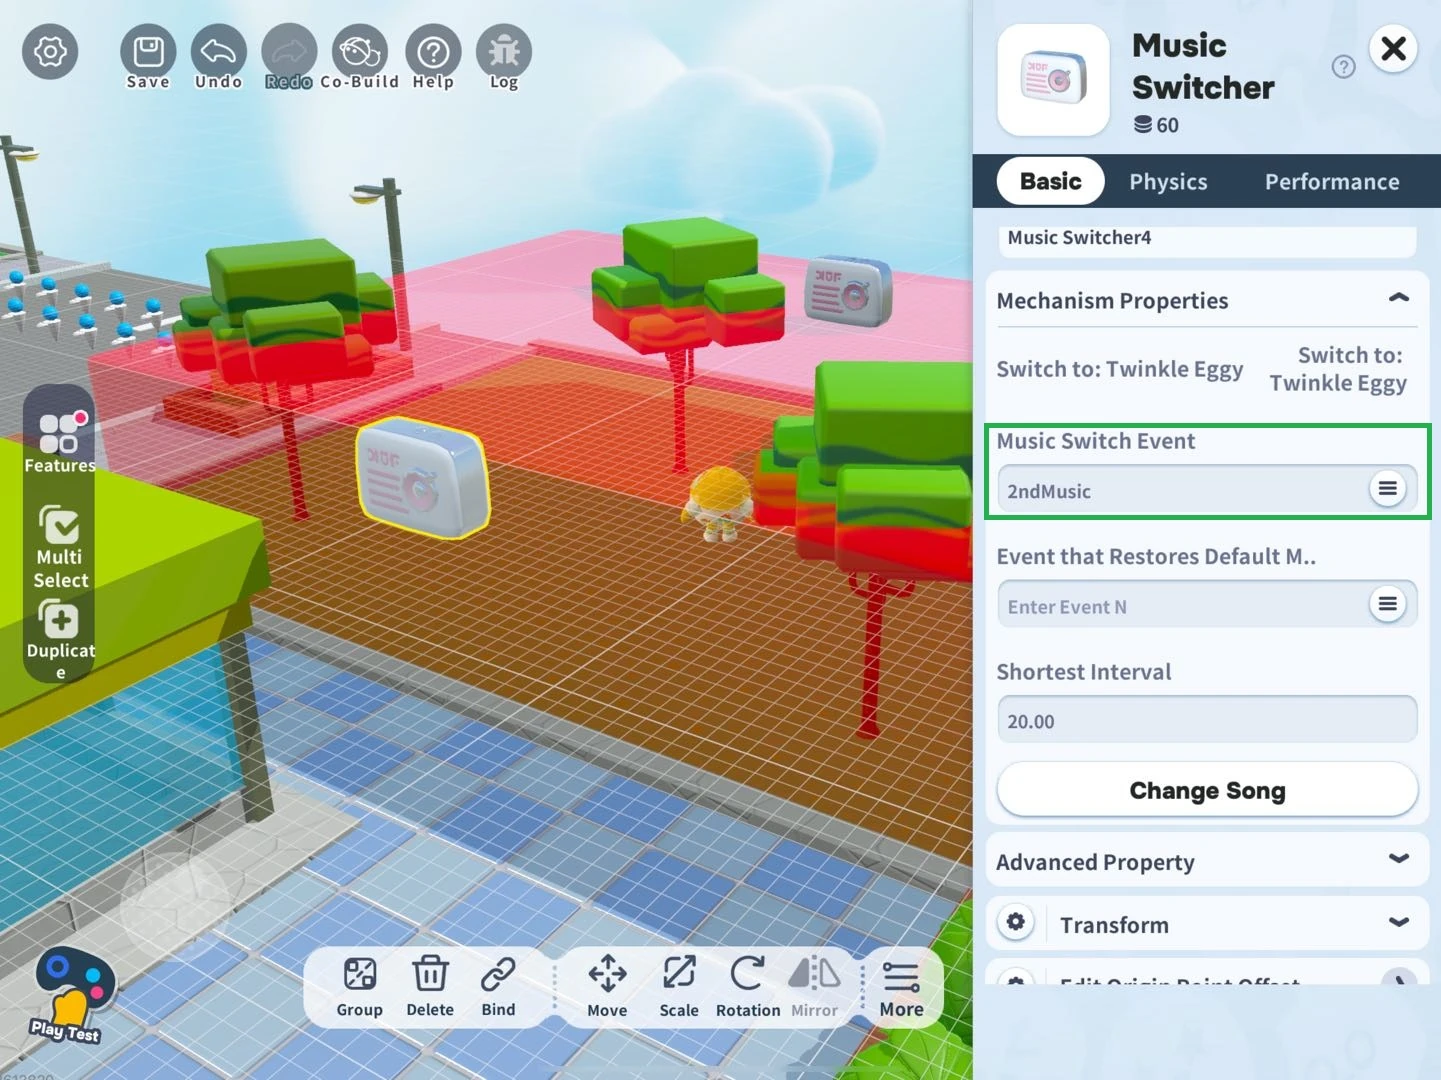1441x1080 pixels.
Task: Open the settings gear menu
Action: (x=50, y=51)
